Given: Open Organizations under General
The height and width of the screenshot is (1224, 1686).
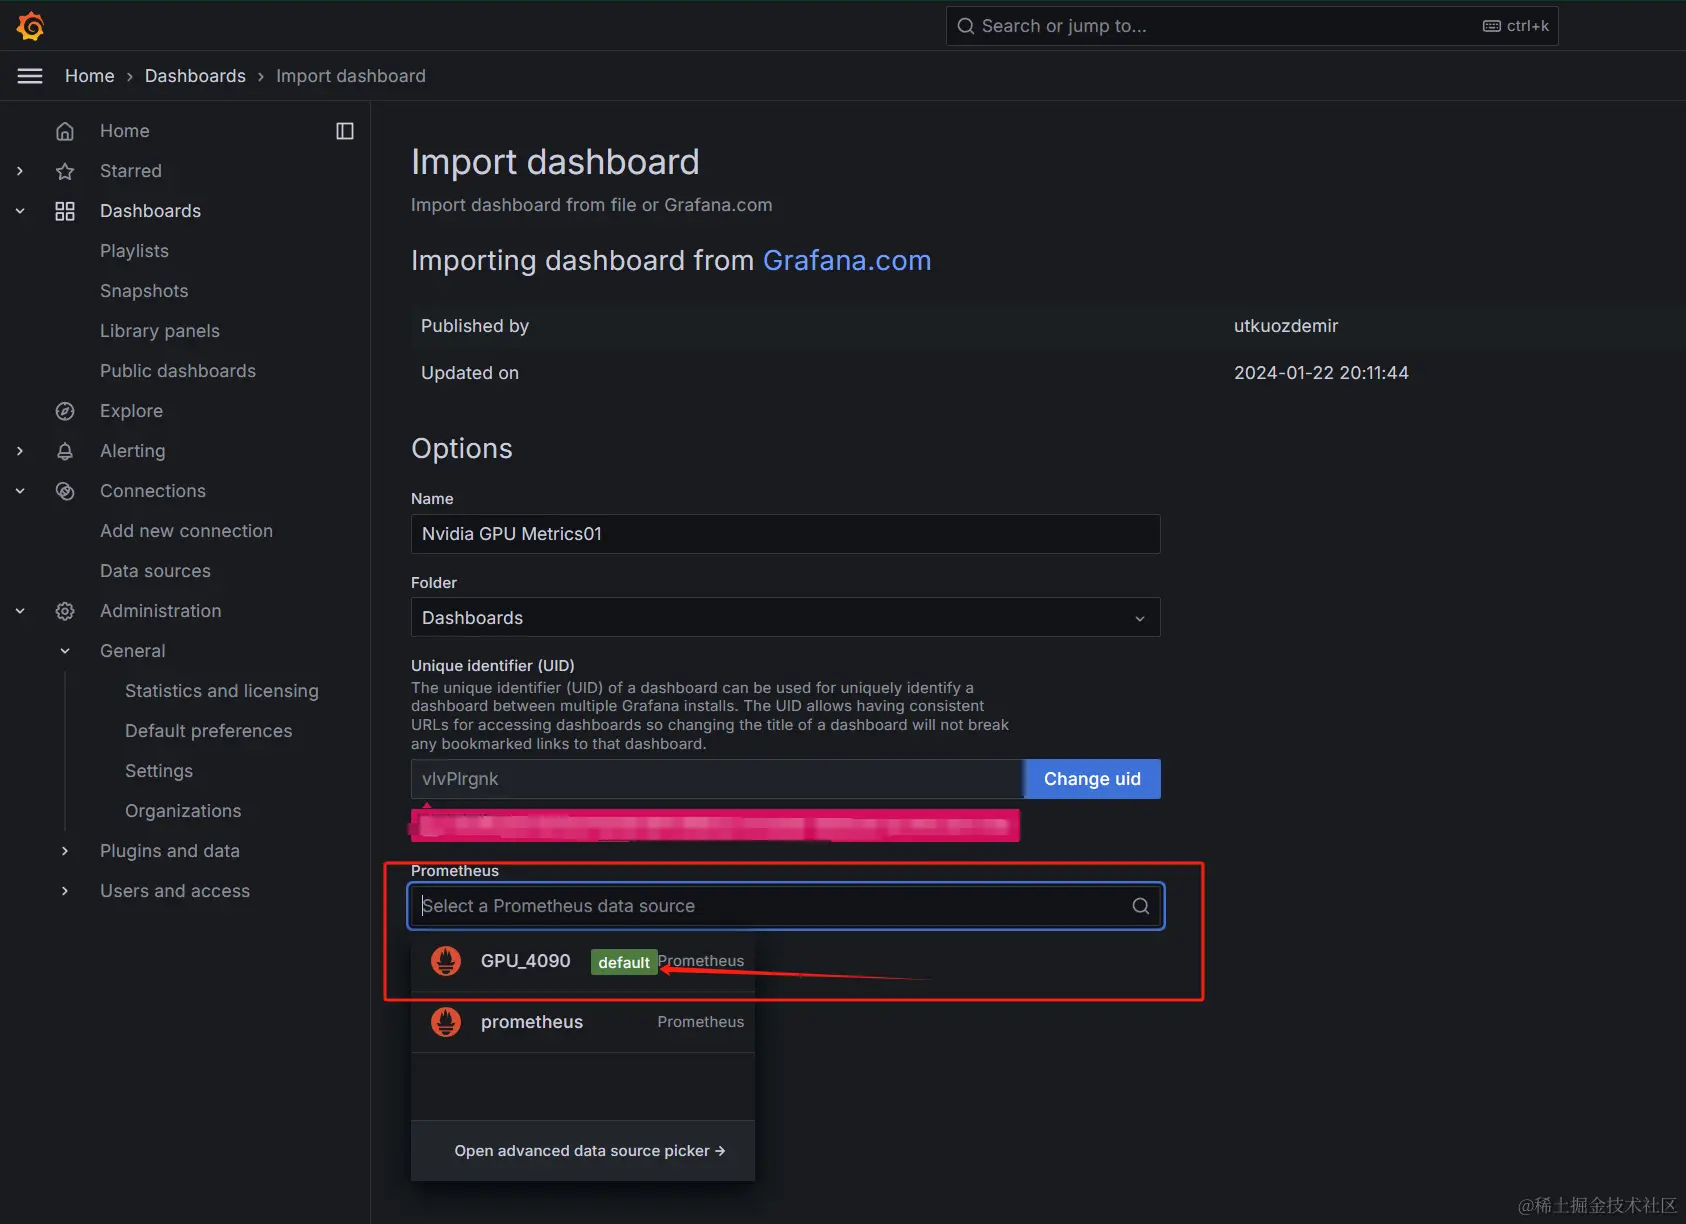Looking at the screenshot, I should (183, 811).
